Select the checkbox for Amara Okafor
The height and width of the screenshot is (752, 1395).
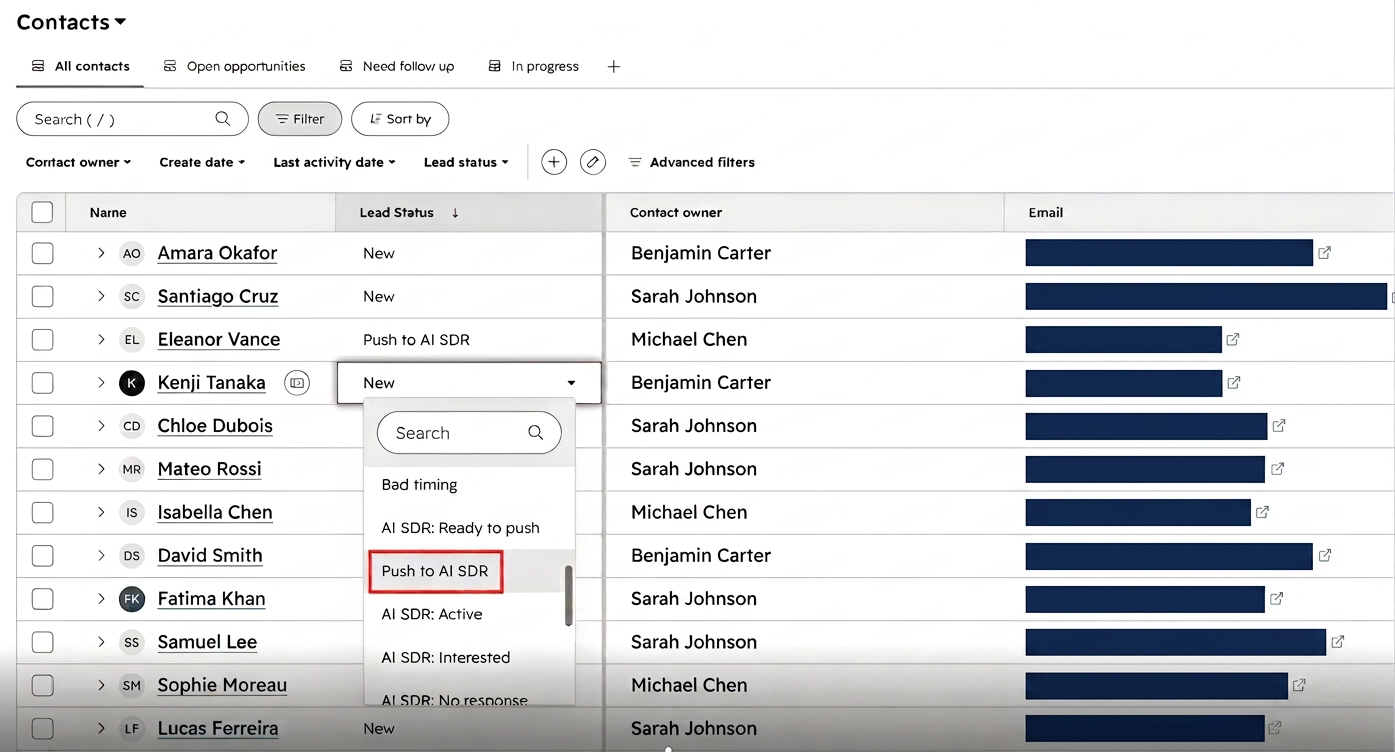pos(42,254)
